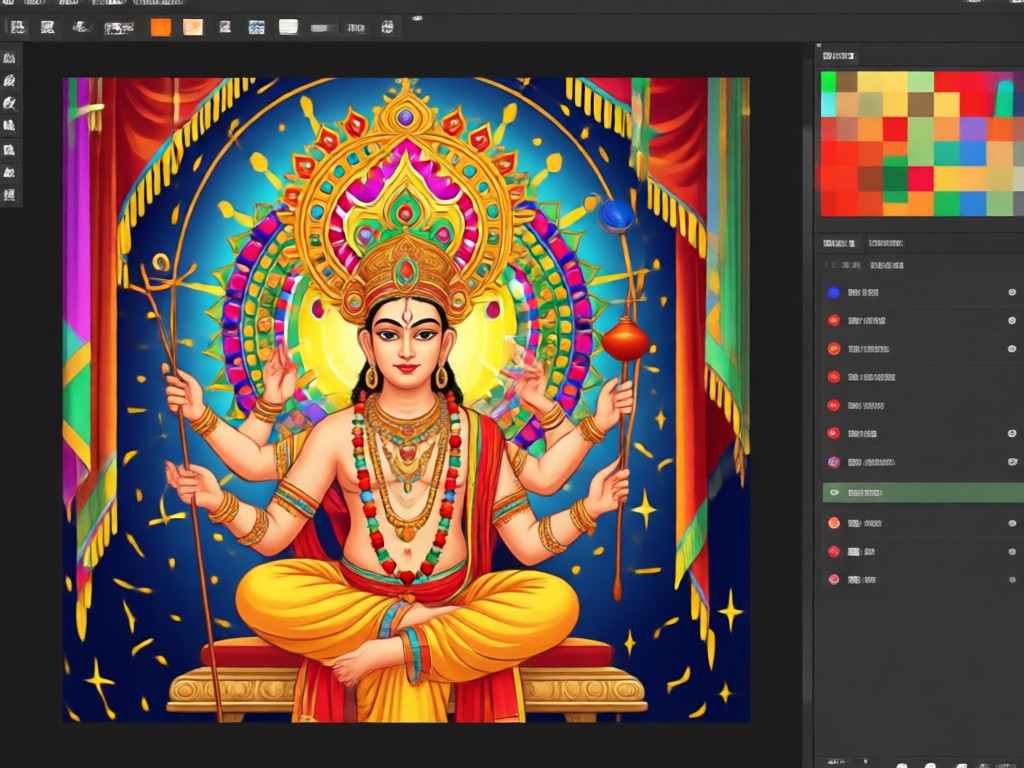
Task: Select the first tool in the left vertical toolbar
Action: click(10, 58)
